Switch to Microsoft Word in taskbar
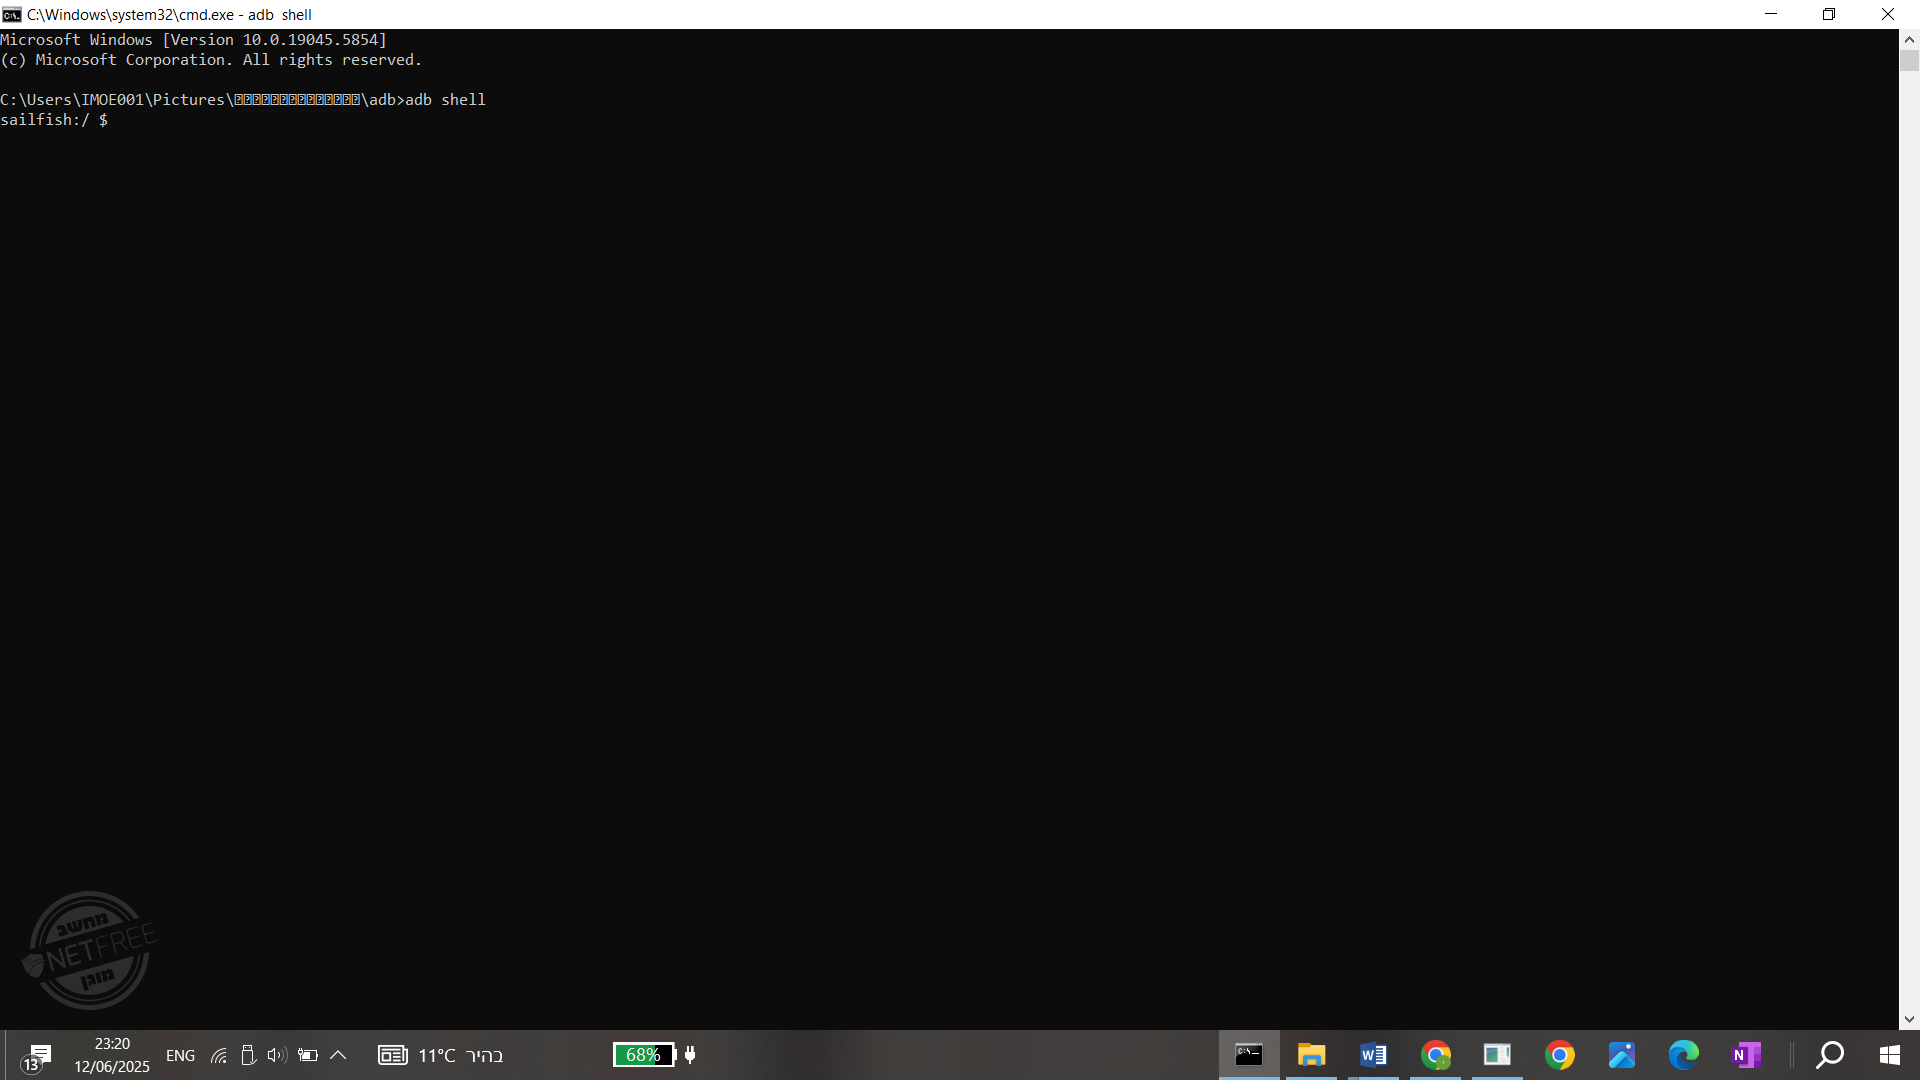This screenshot has height=1080, width=1920. pyautogui.click(x=1373, y=1055)
